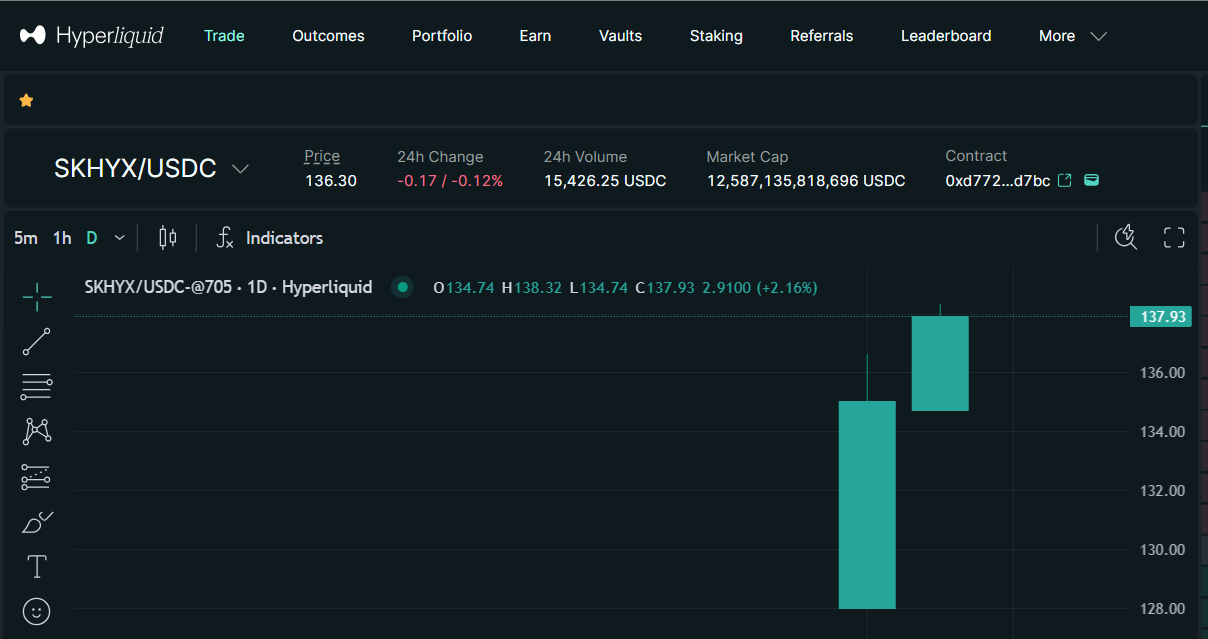Image resolution: width=1208 pixels, height=639 pixels.
Task: Open the contract in explorer link icon
Action: (1065, 180)
